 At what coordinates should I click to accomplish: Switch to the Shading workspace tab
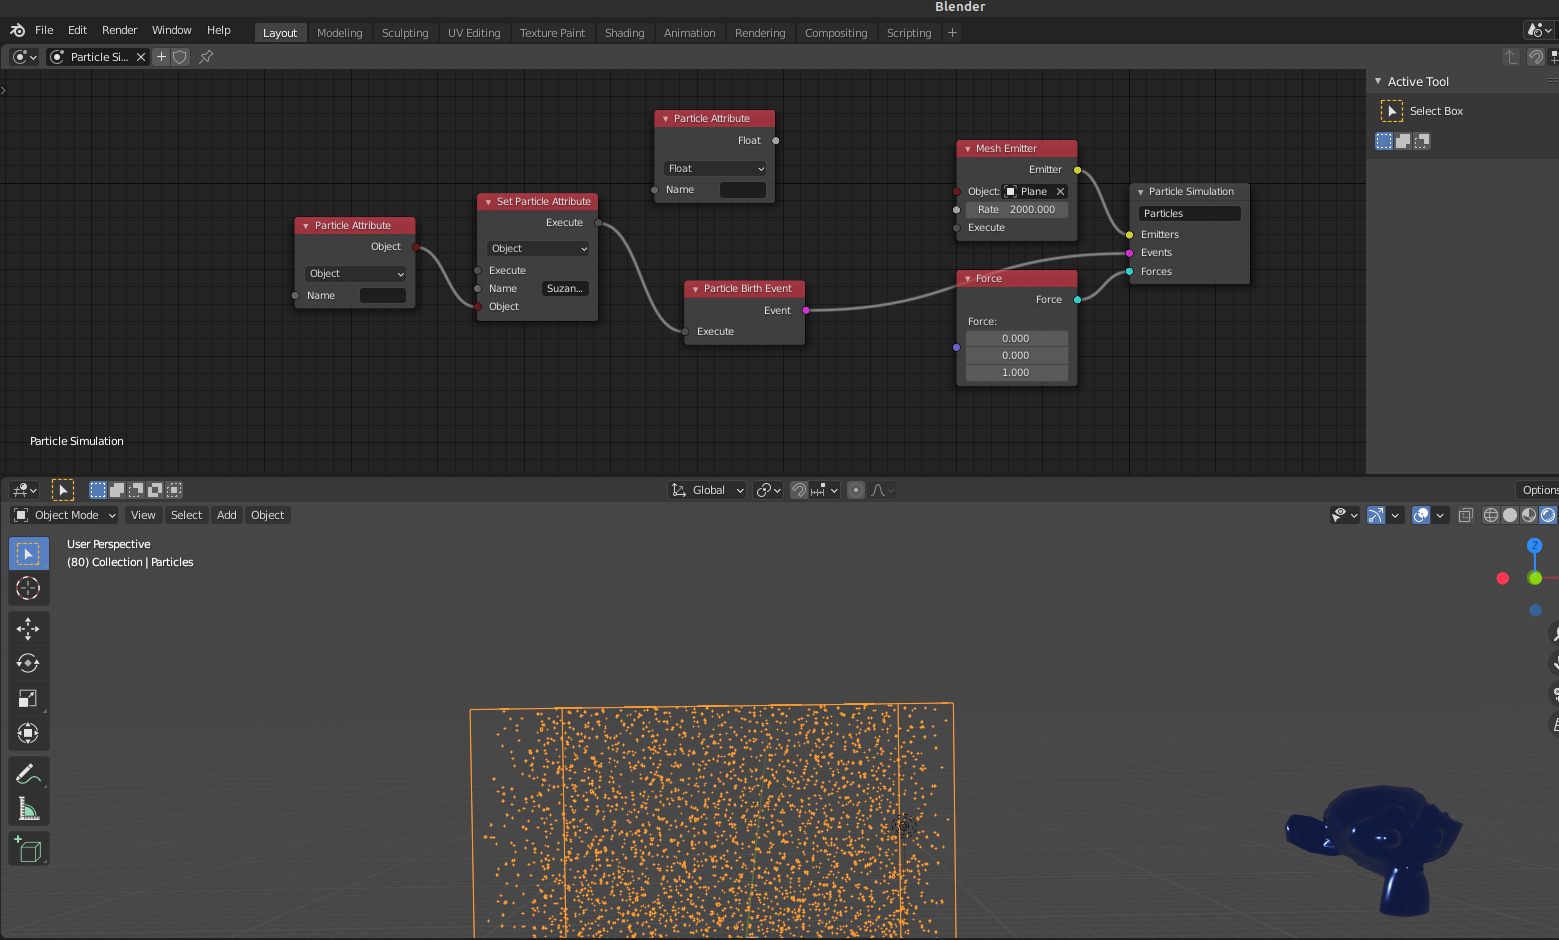624,33
